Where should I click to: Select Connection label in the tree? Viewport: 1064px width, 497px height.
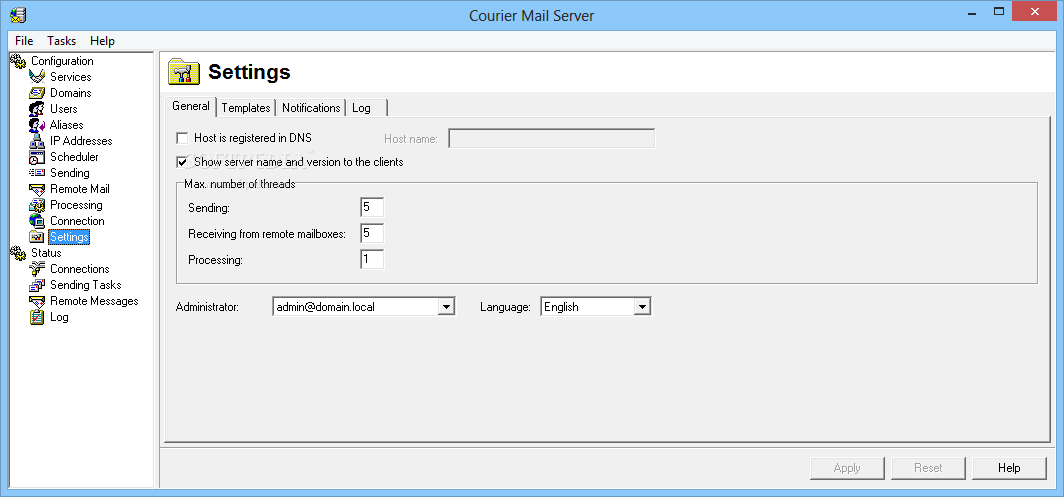[x=77, y=221]
